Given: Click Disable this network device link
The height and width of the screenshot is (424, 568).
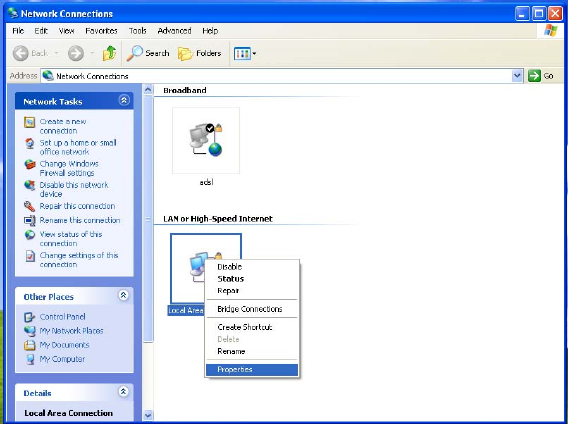Looking at the screenshot, I should tap(74, 189).
